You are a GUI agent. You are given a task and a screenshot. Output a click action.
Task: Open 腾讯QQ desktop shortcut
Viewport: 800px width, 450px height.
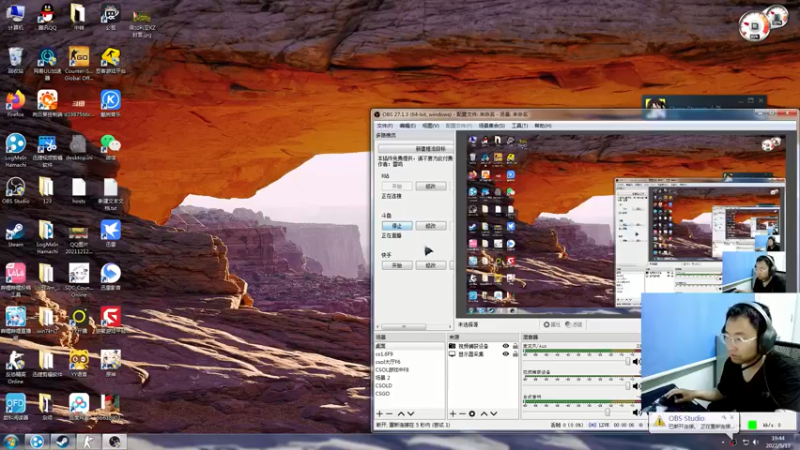(47, 17)
